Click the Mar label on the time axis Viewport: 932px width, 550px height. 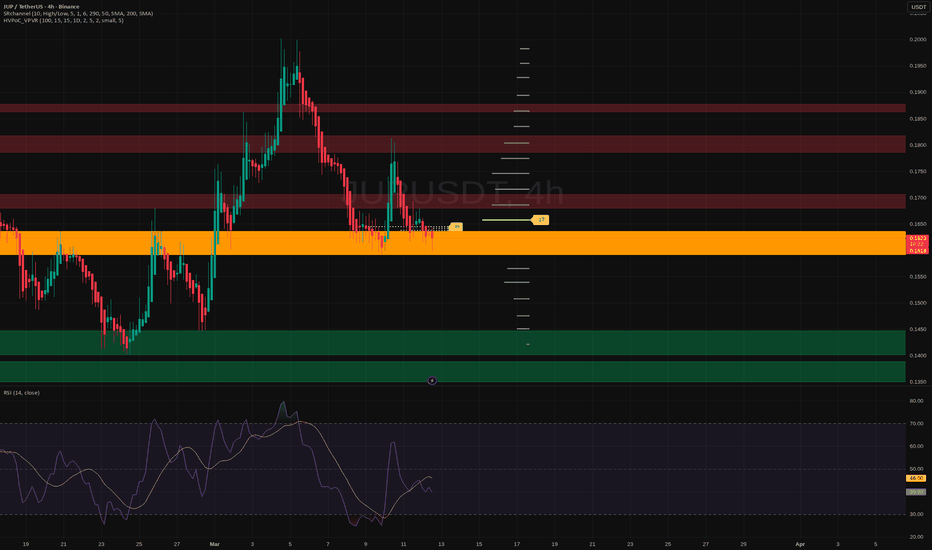click(x=215, y=544)
